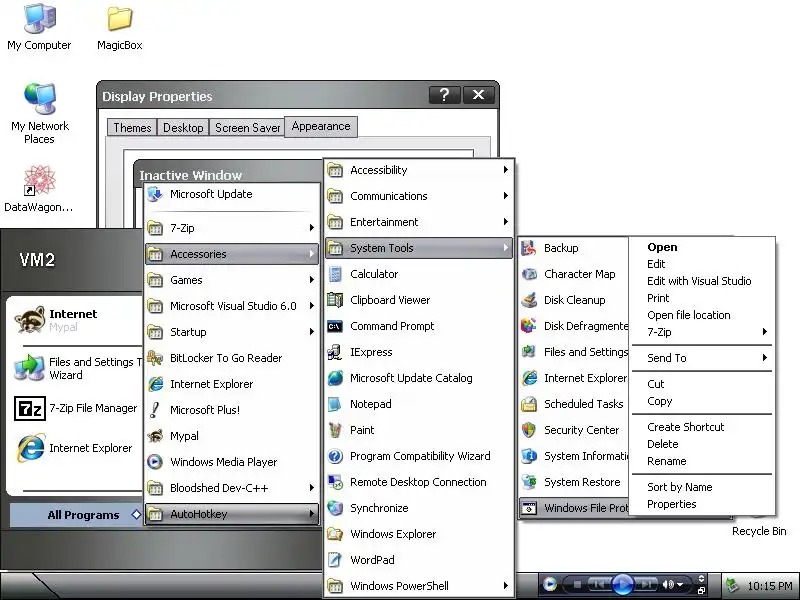Open Clipboard Viewer

pos(418,300)
